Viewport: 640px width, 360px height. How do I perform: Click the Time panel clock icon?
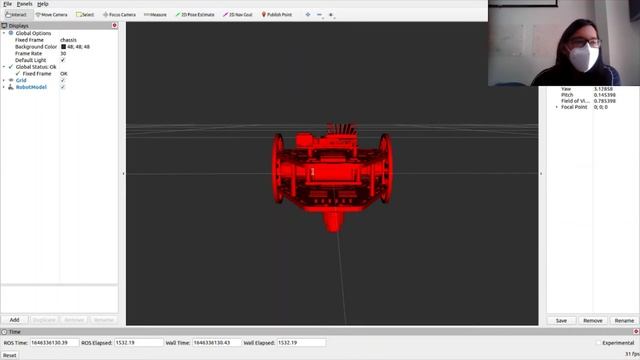click(4, 332)
